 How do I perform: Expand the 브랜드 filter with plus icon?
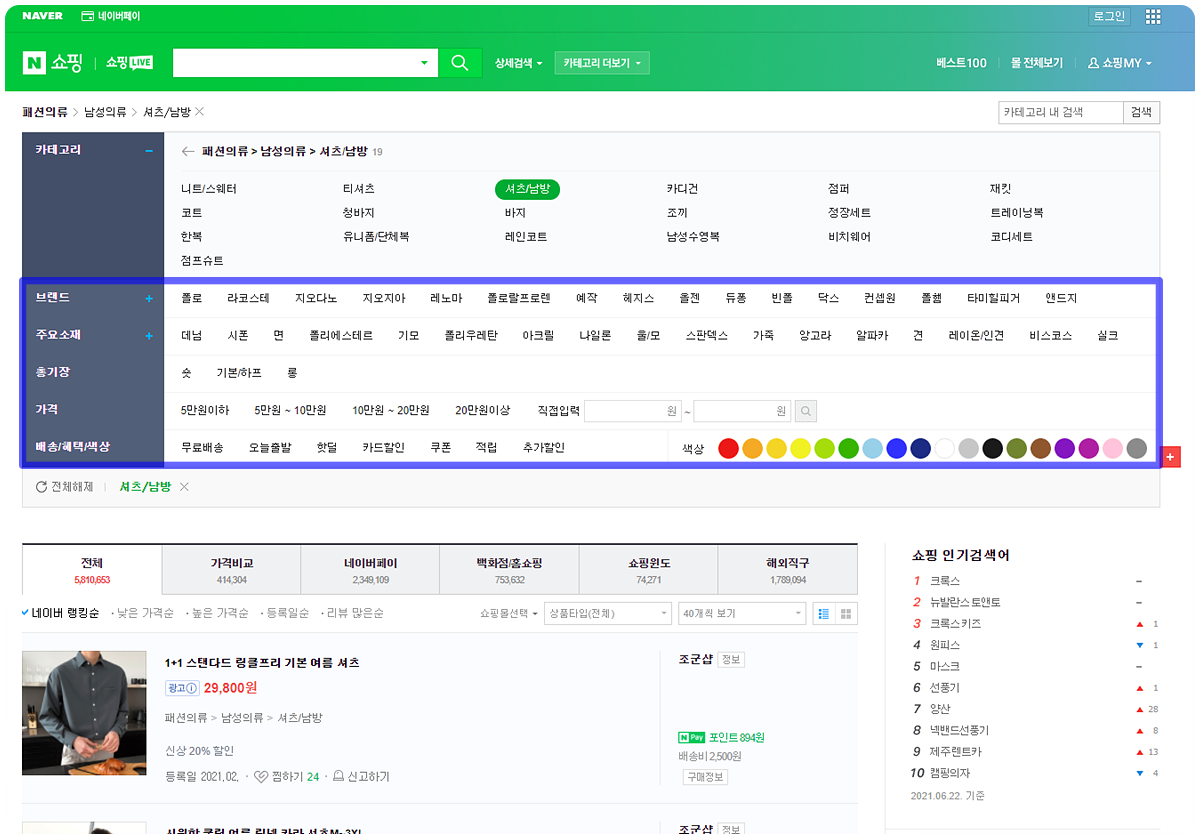pos(149,297)
